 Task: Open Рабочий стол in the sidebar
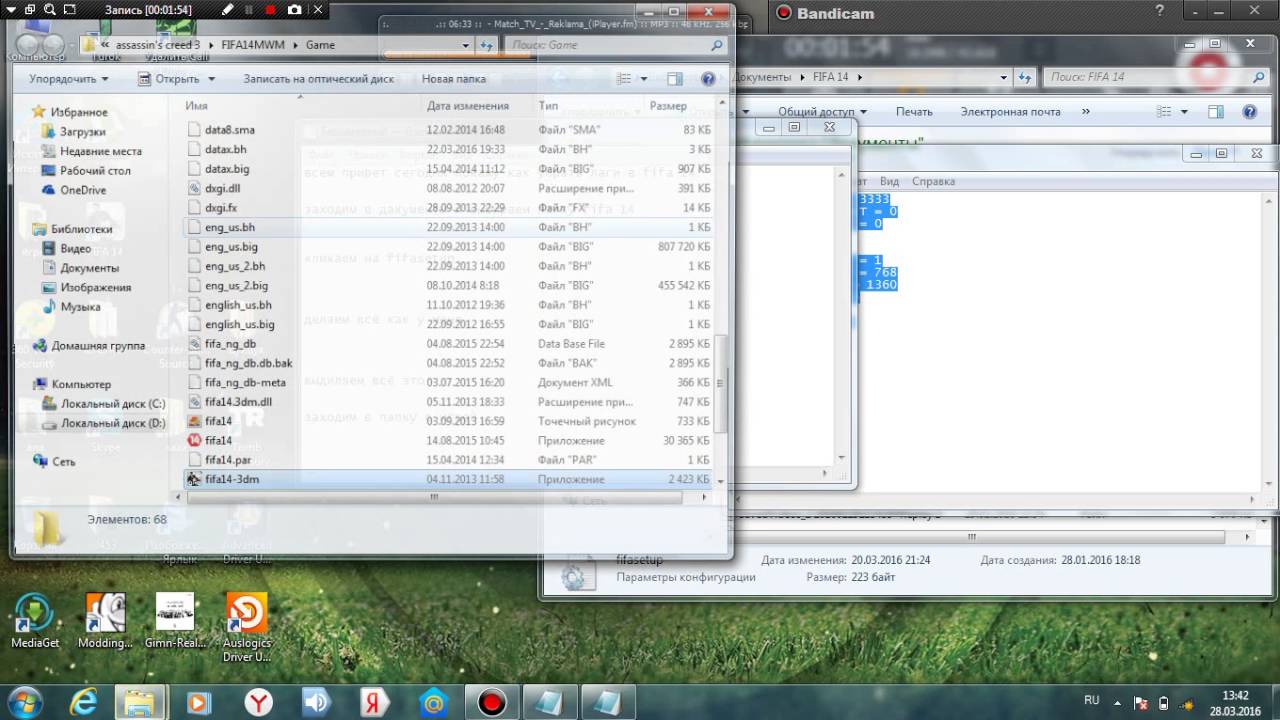pyautogui.click(x=95, y=171)
